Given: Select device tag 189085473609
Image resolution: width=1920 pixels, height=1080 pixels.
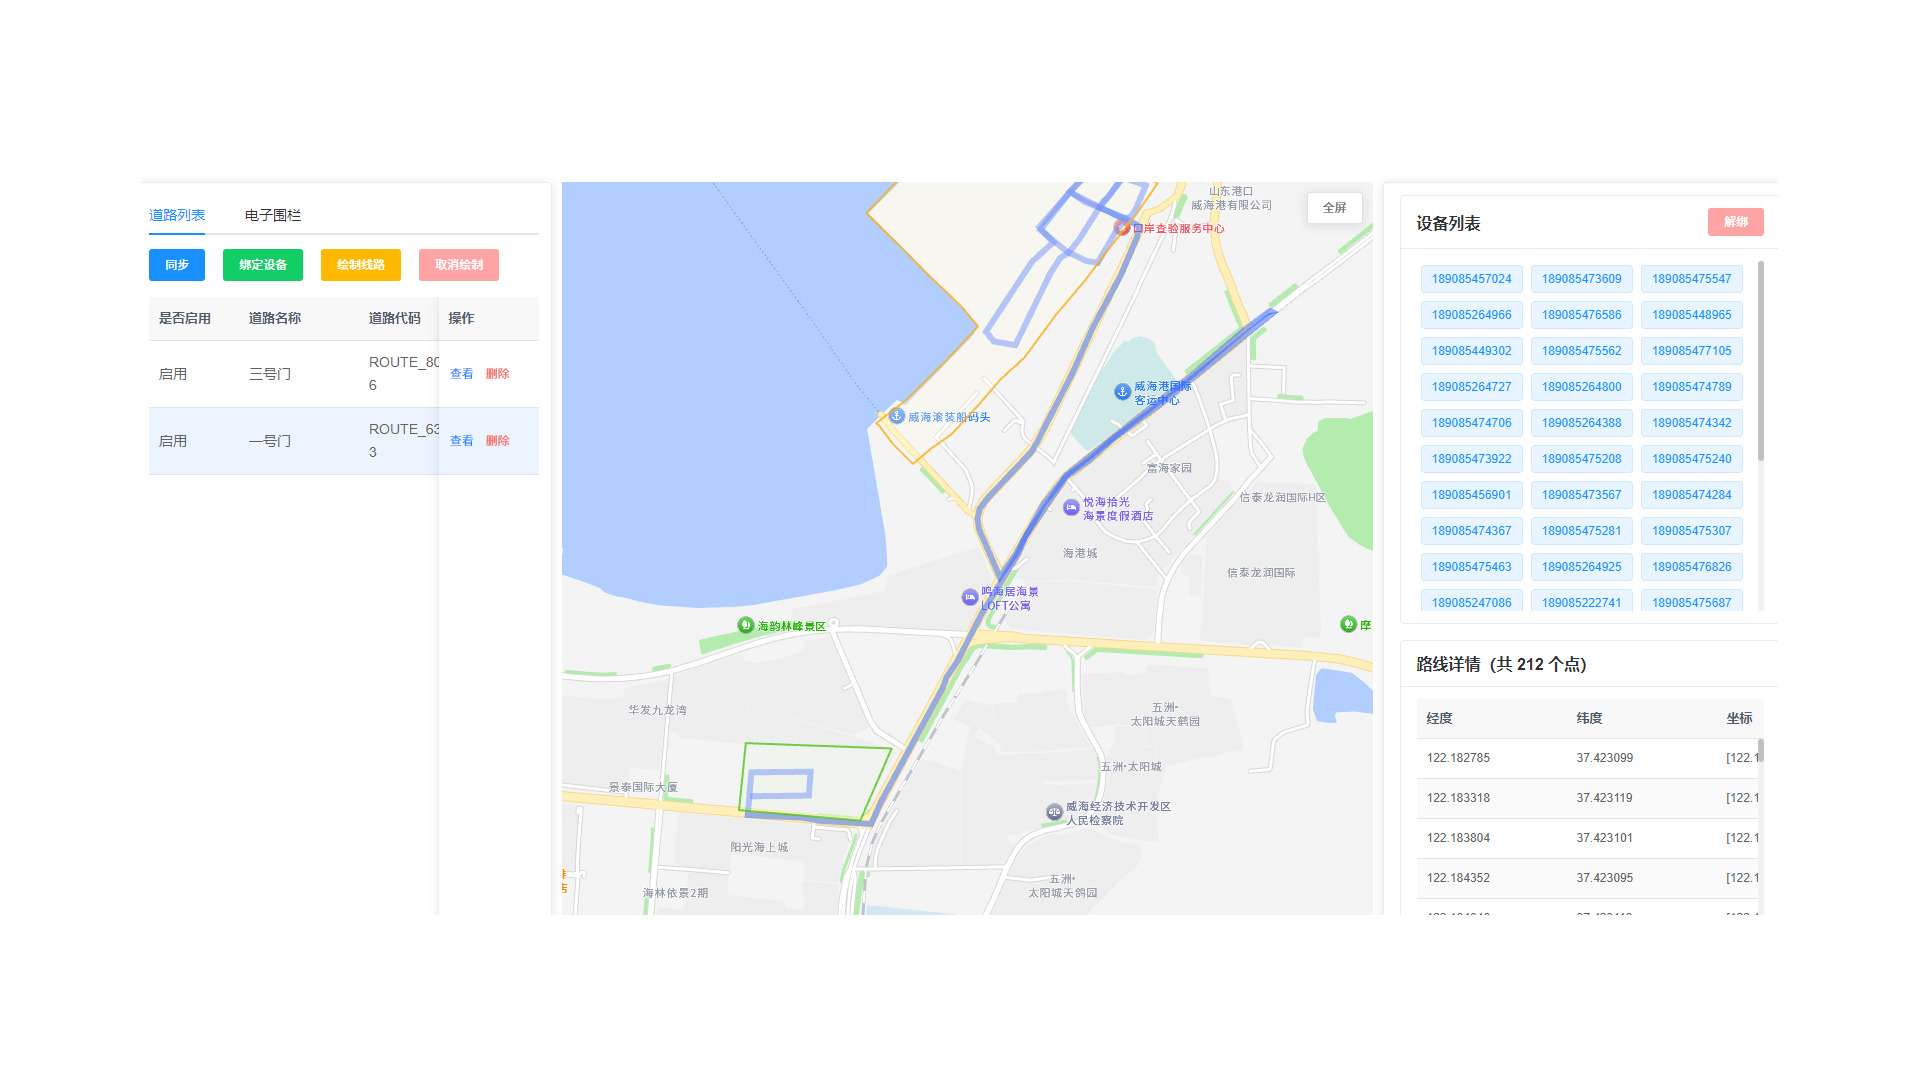Looking at the screenshot, I should pyautogui.click(x=1582, y=279).
